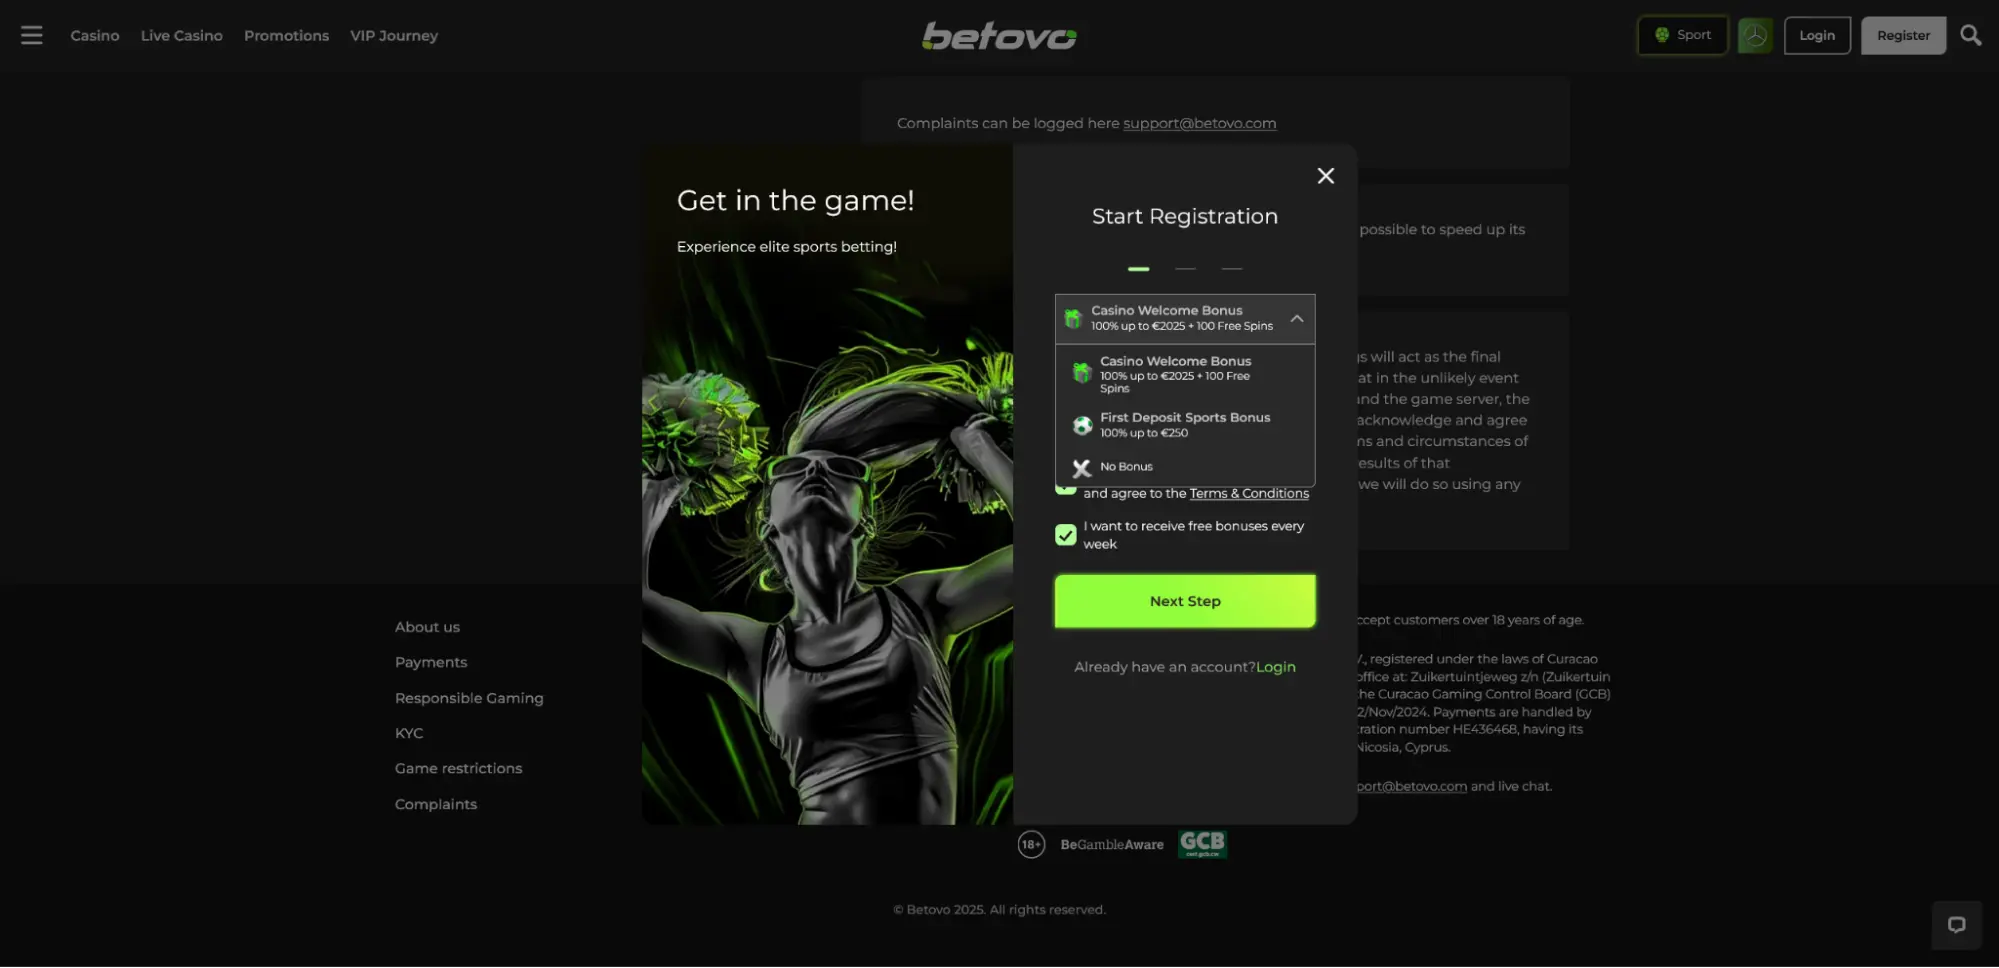Click Login link below Next Step
The image size is (1999, 968).
pos(1275,667)
